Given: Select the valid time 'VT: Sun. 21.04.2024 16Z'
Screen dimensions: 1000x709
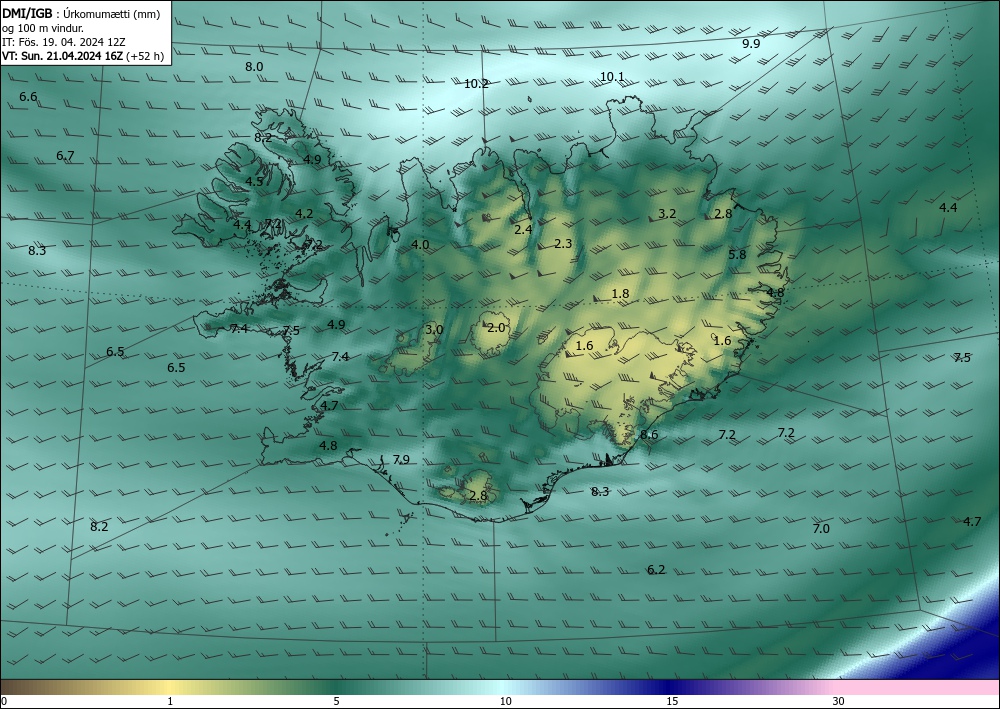Looking at the screenshot, I should 62,56.
